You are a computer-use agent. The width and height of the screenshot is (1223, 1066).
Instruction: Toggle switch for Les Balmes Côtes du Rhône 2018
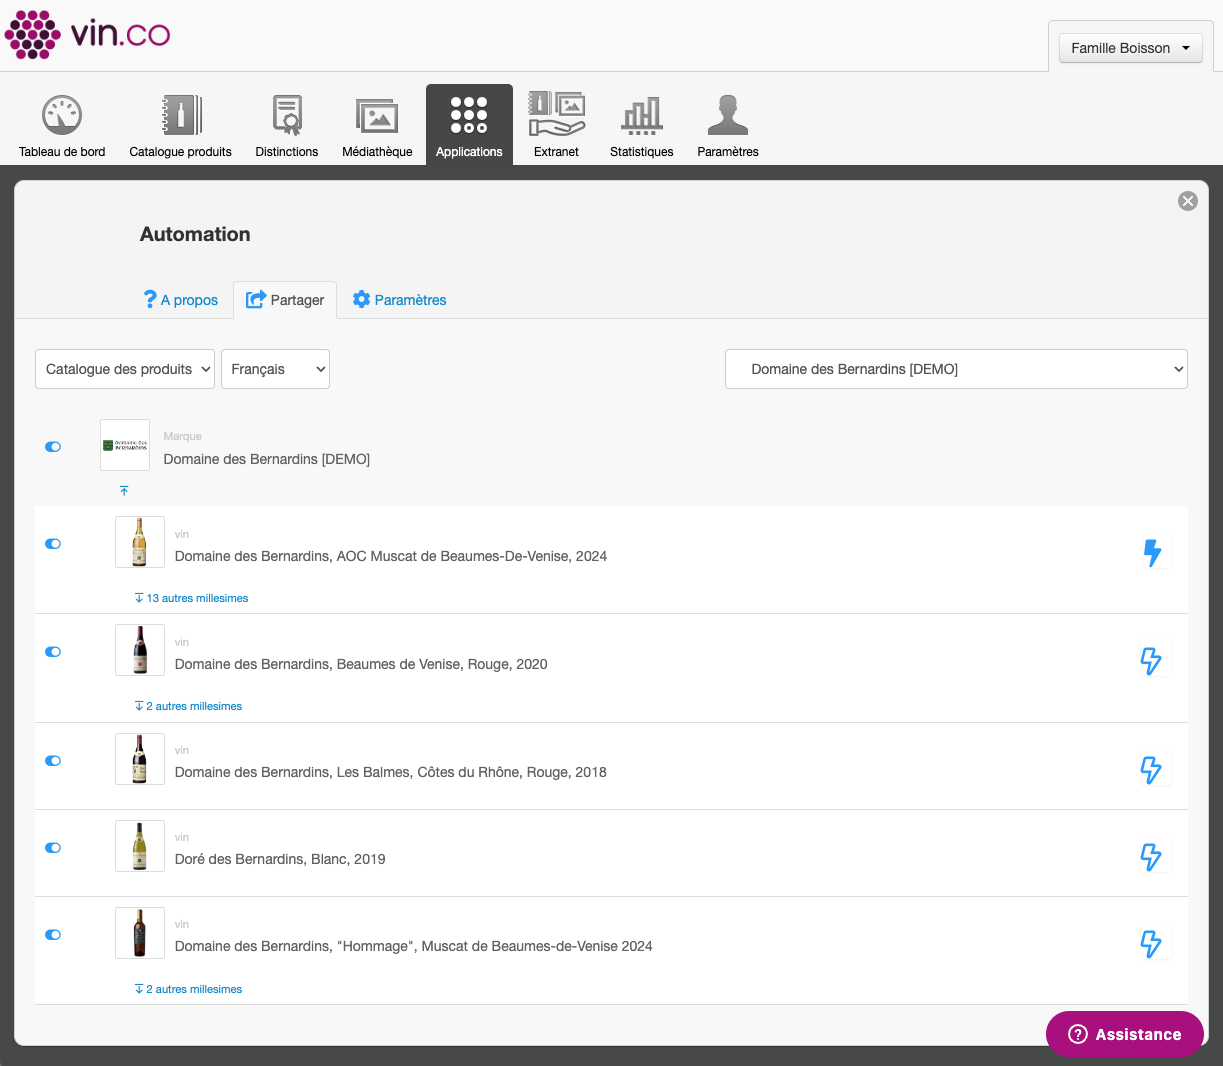[x=53, y=761]
